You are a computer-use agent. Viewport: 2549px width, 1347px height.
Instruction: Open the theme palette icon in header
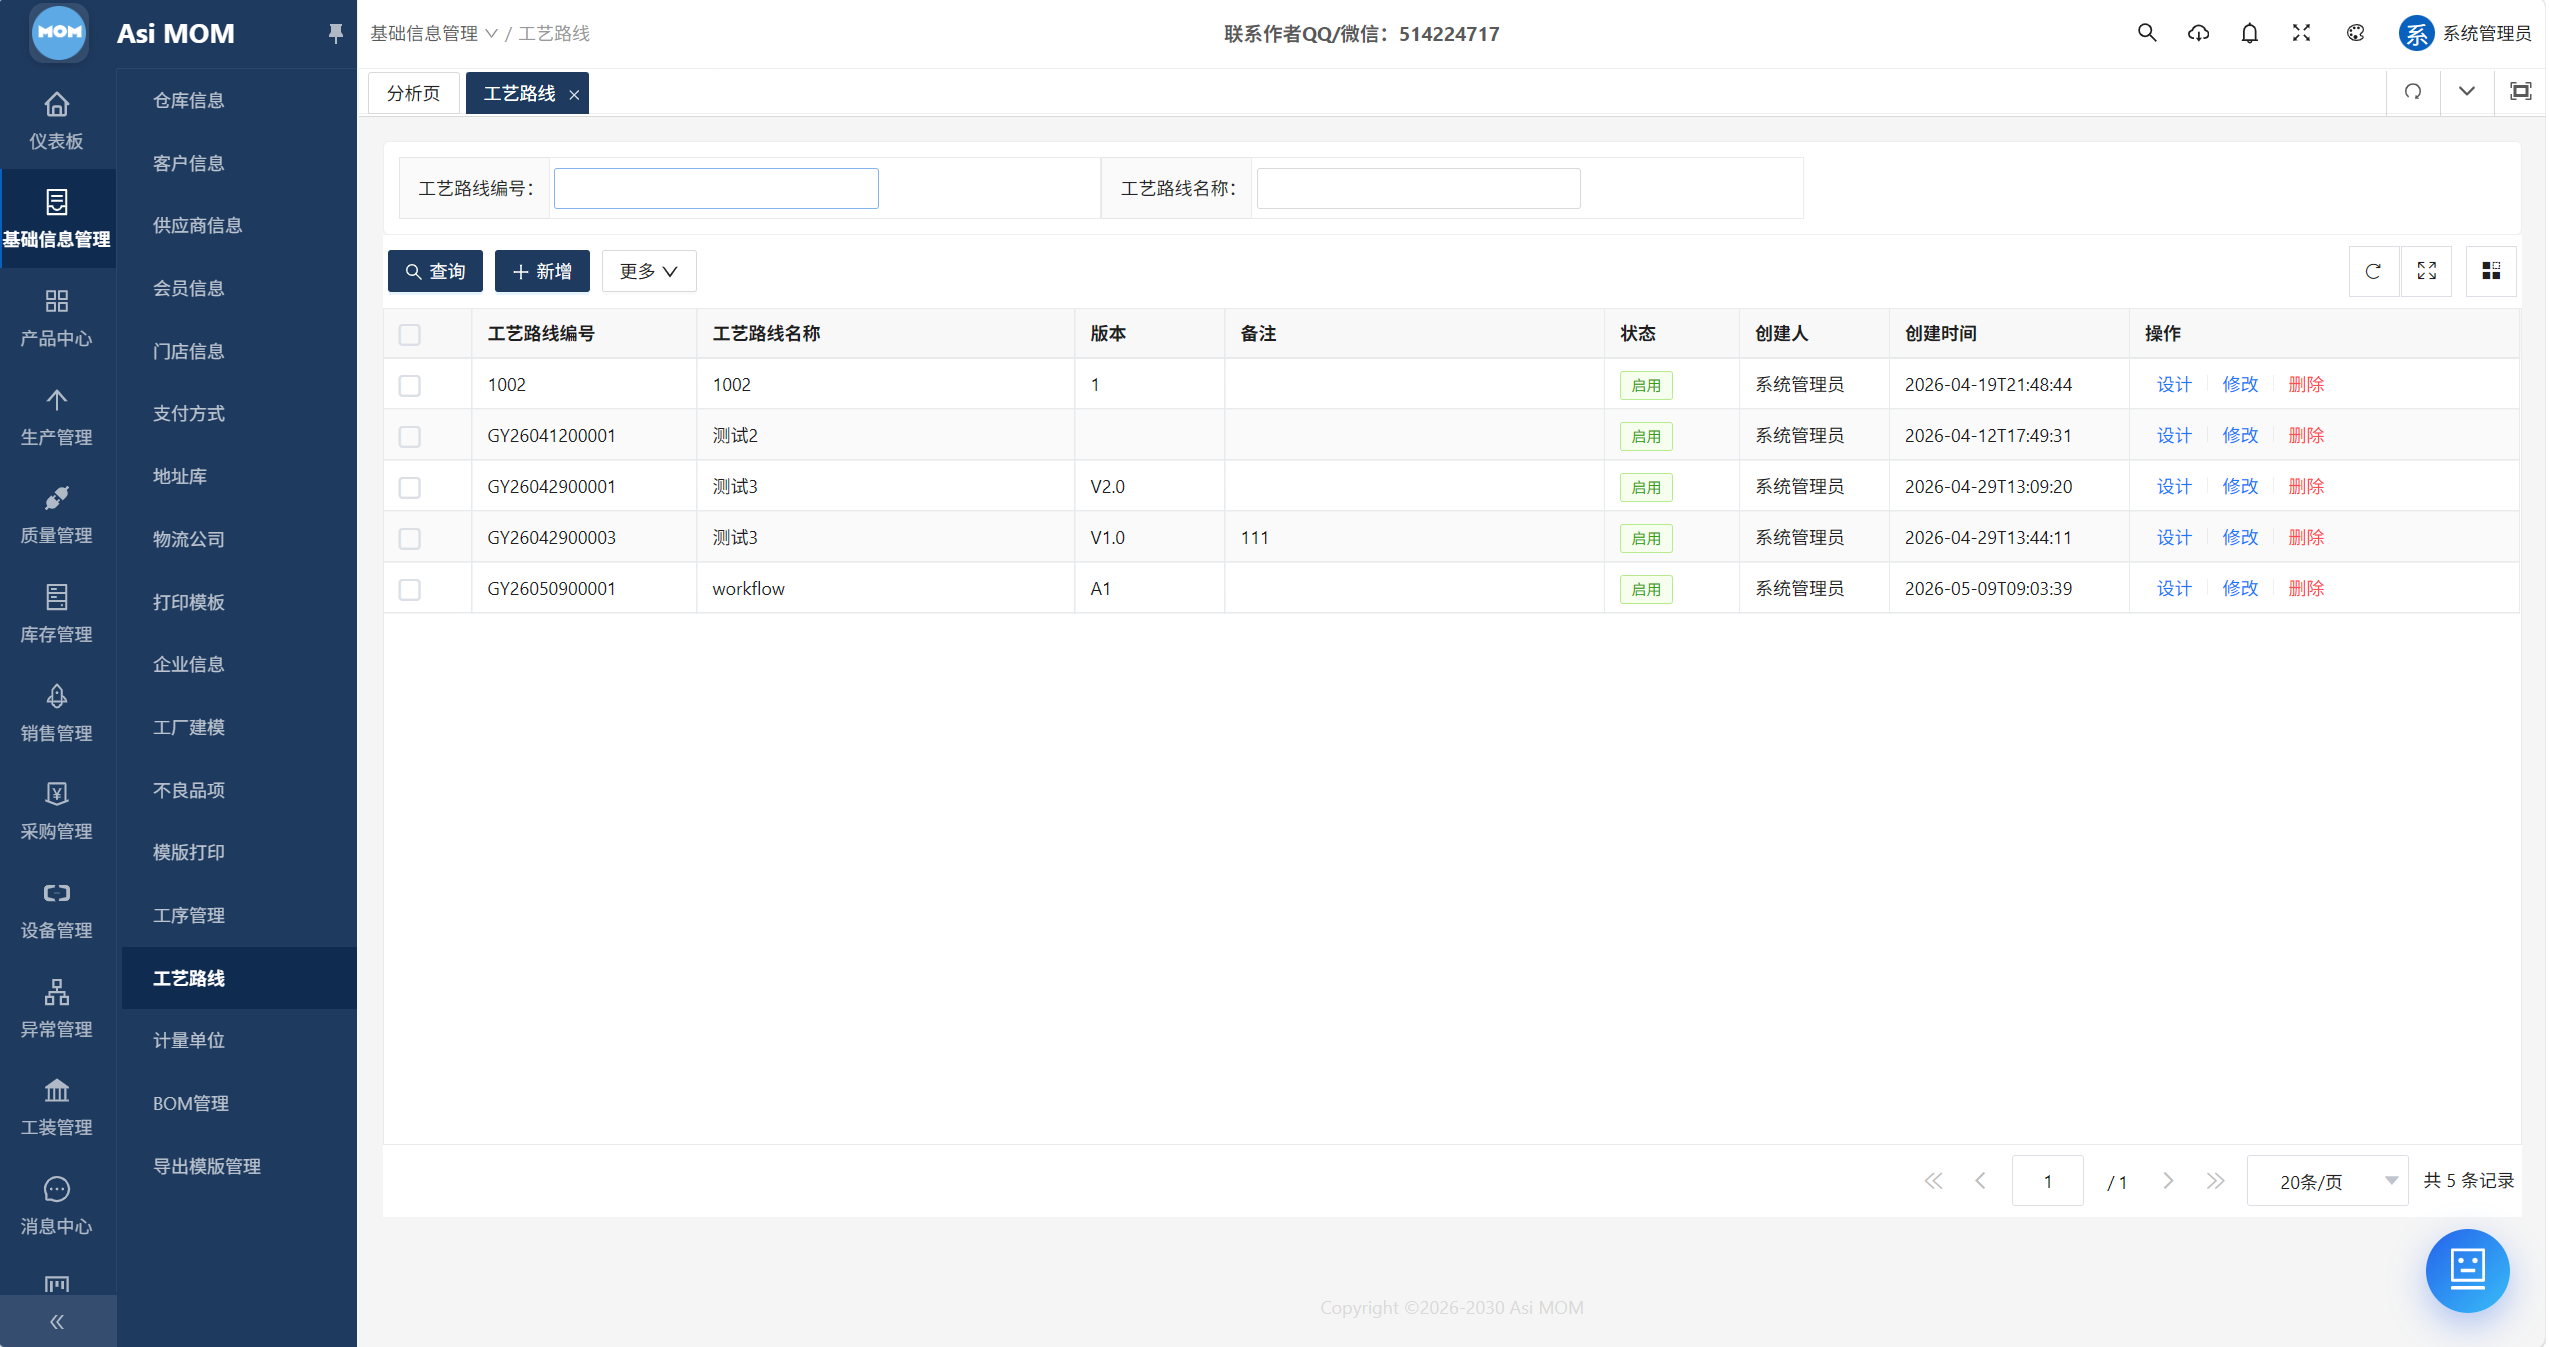click(2355, 33)
